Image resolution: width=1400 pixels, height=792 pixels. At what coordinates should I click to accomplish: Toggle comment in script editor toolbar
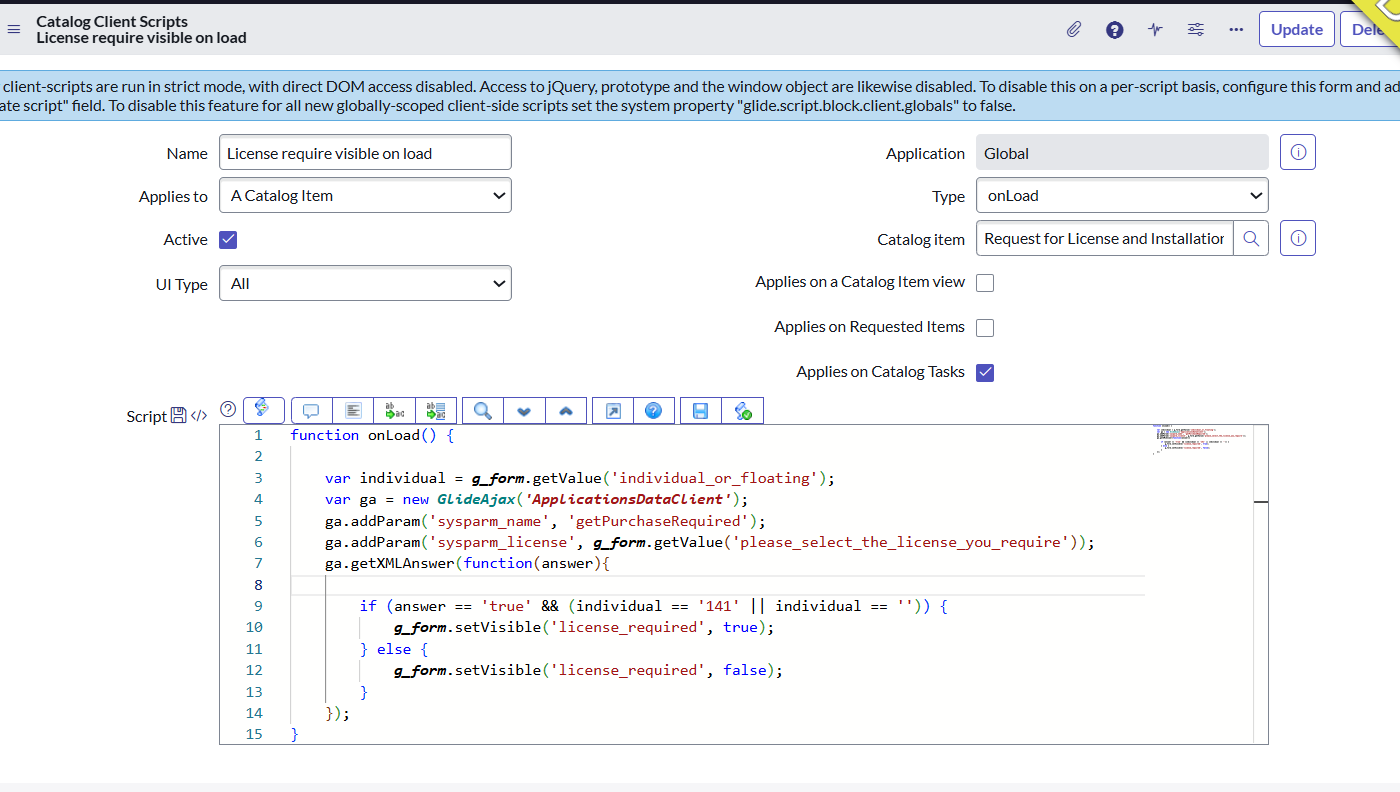[311, 410]
